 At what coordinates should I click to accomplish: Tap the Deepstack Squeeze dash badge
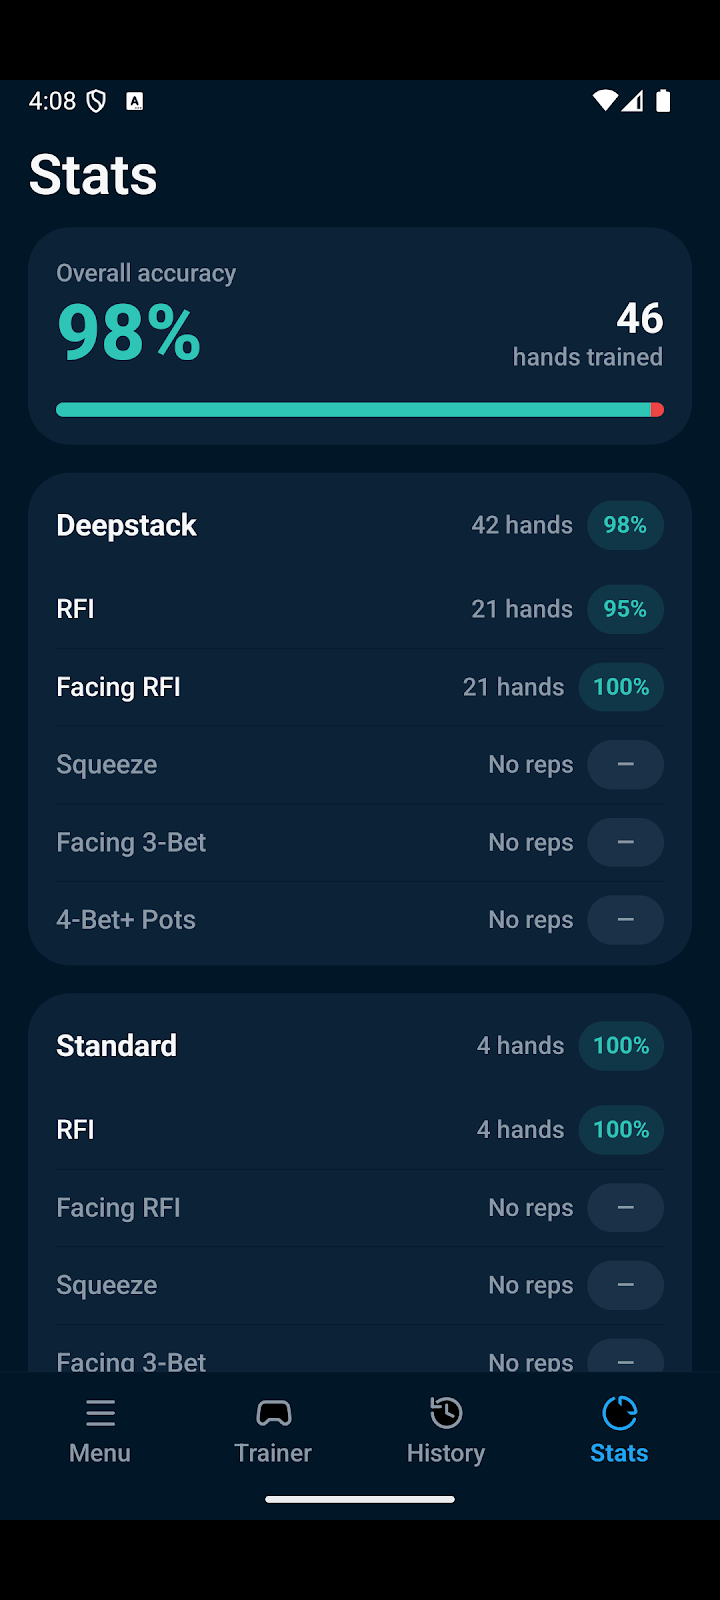pyautogui.click(x=625, y=765)
